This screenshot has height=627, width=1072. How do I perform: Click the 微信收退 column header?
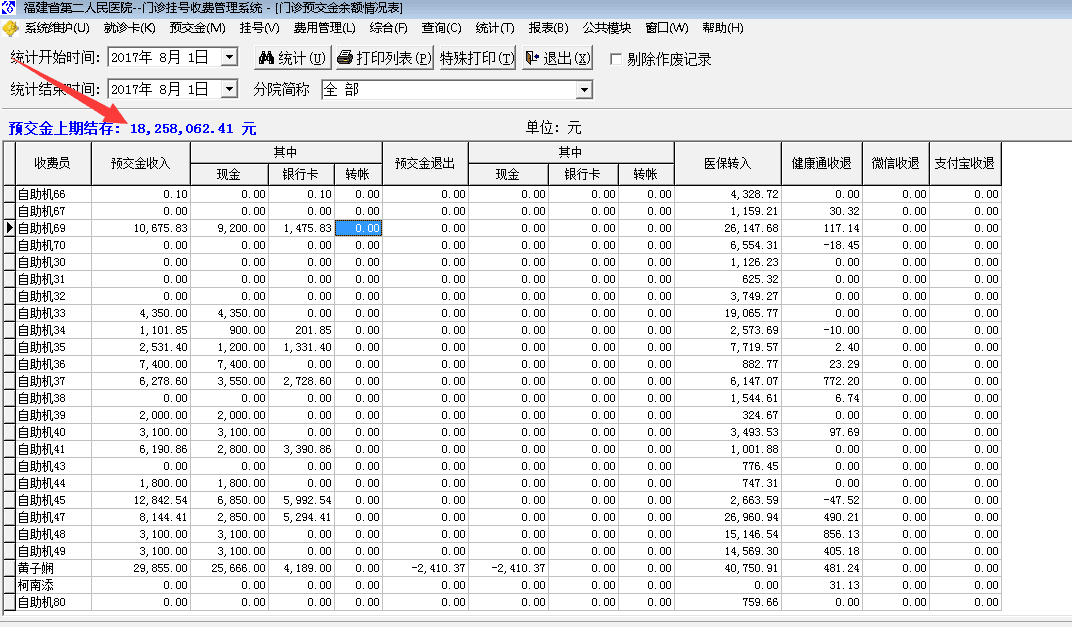pos(896,163)
